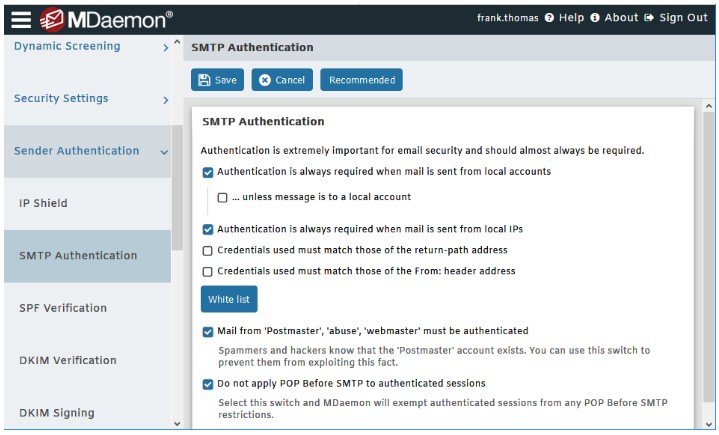Image resolution: width=719 pixels, height=435 pixels.
Task: Click the Cancel X circle icon
Action: [265, 80]
